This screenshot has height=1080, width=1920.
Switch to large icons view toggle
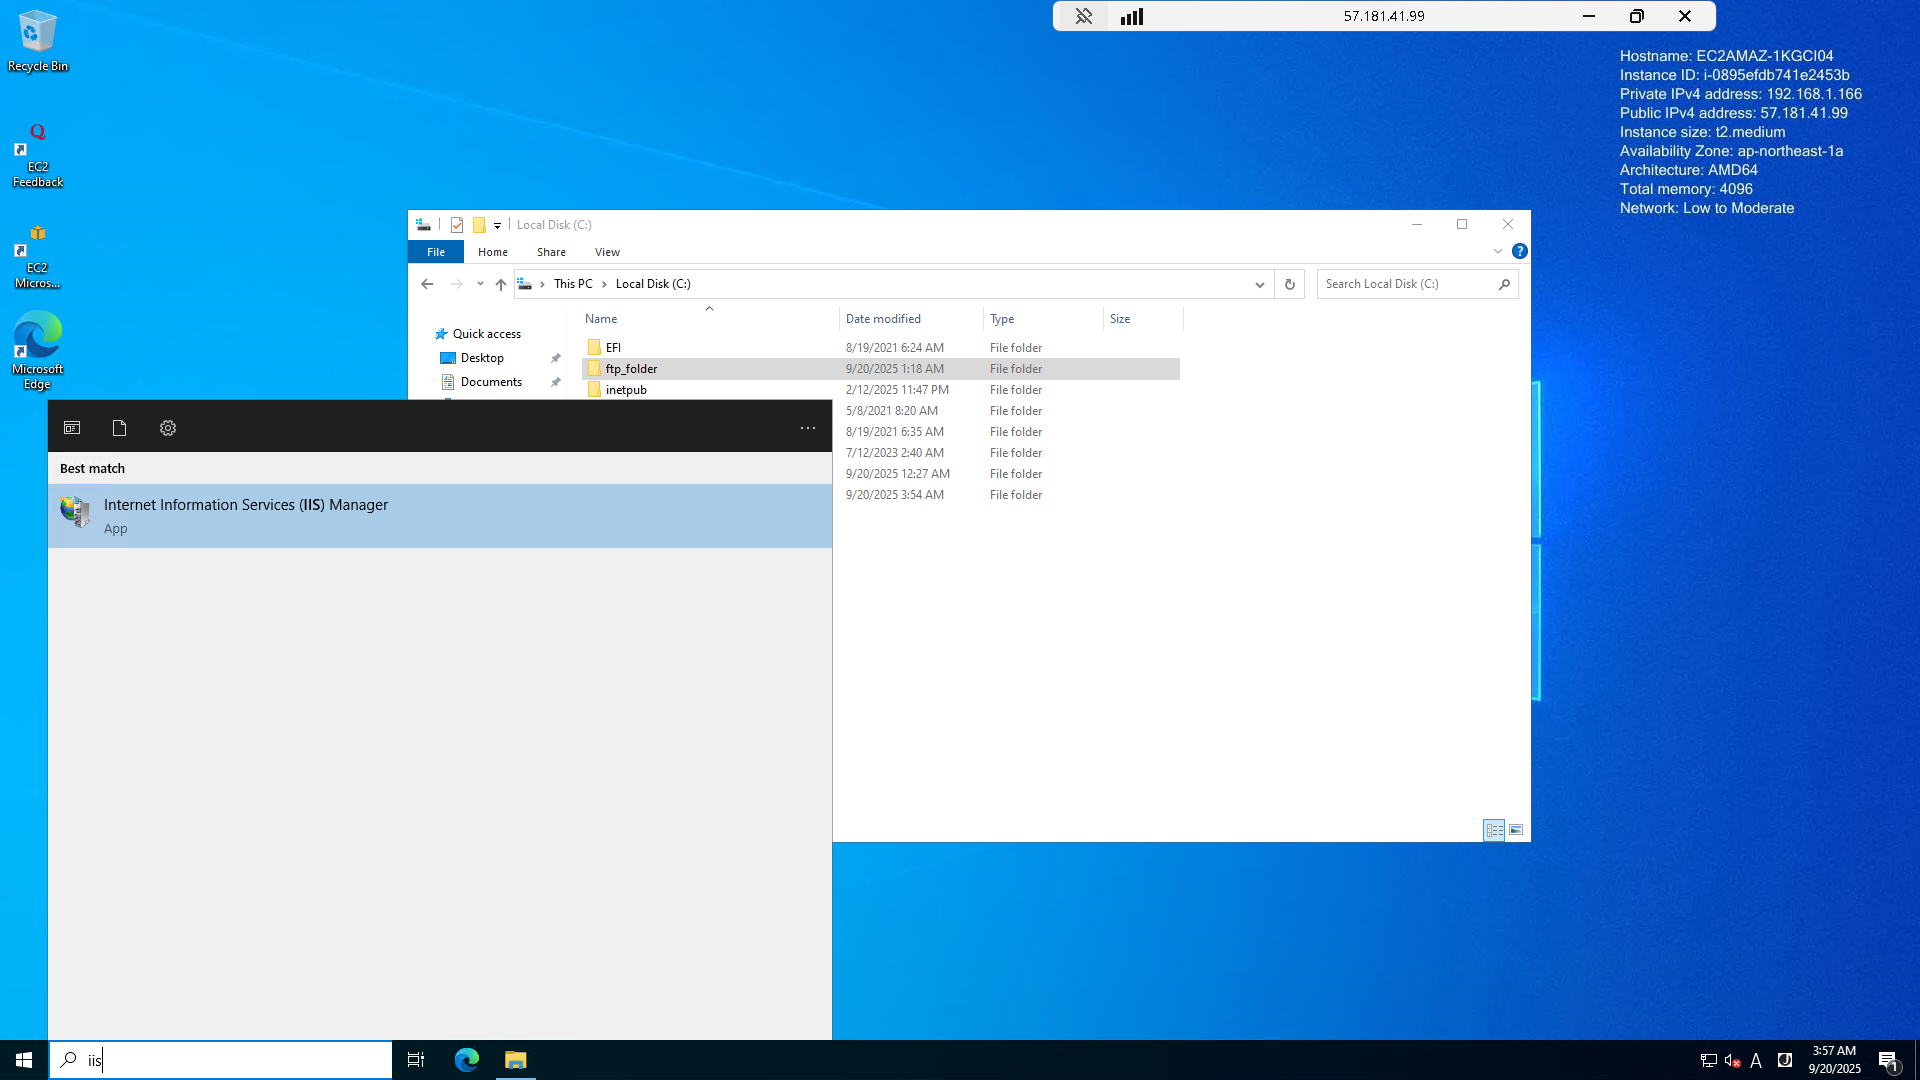(1516, 830)
